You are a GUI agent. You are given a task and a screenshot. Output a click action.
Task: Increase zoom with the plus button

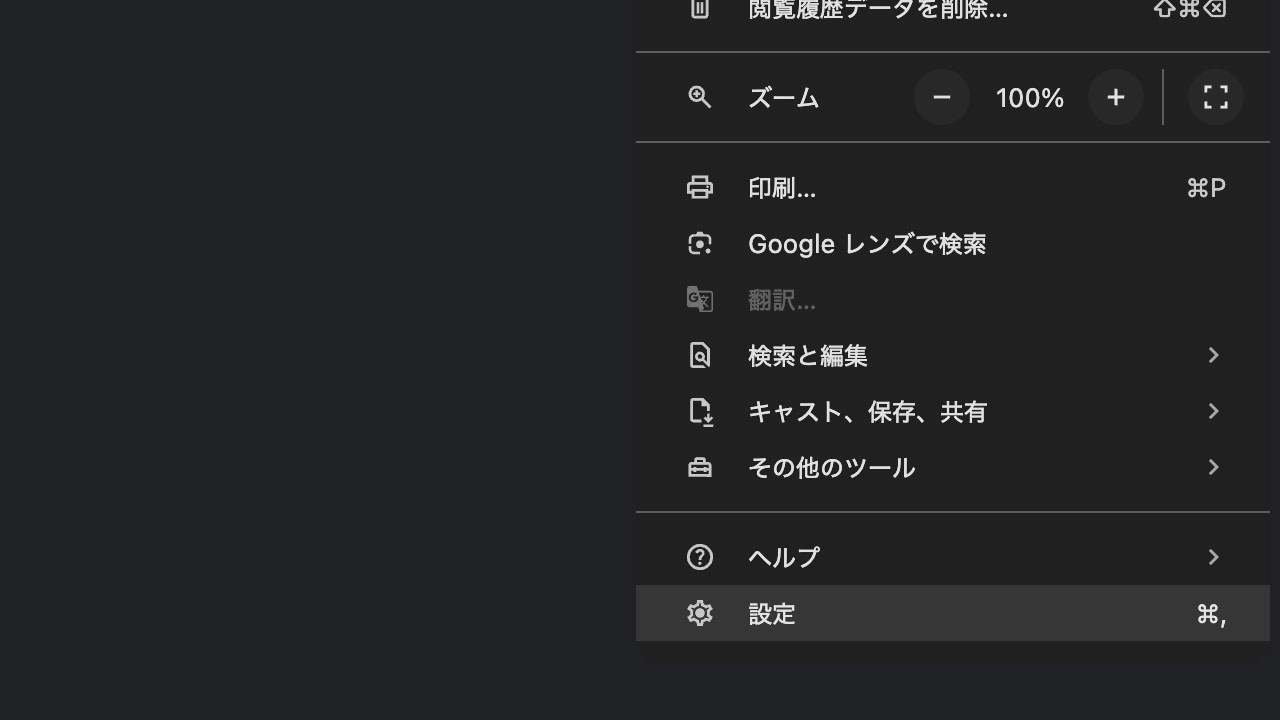pyautogui.click(x=1115, y=97)
